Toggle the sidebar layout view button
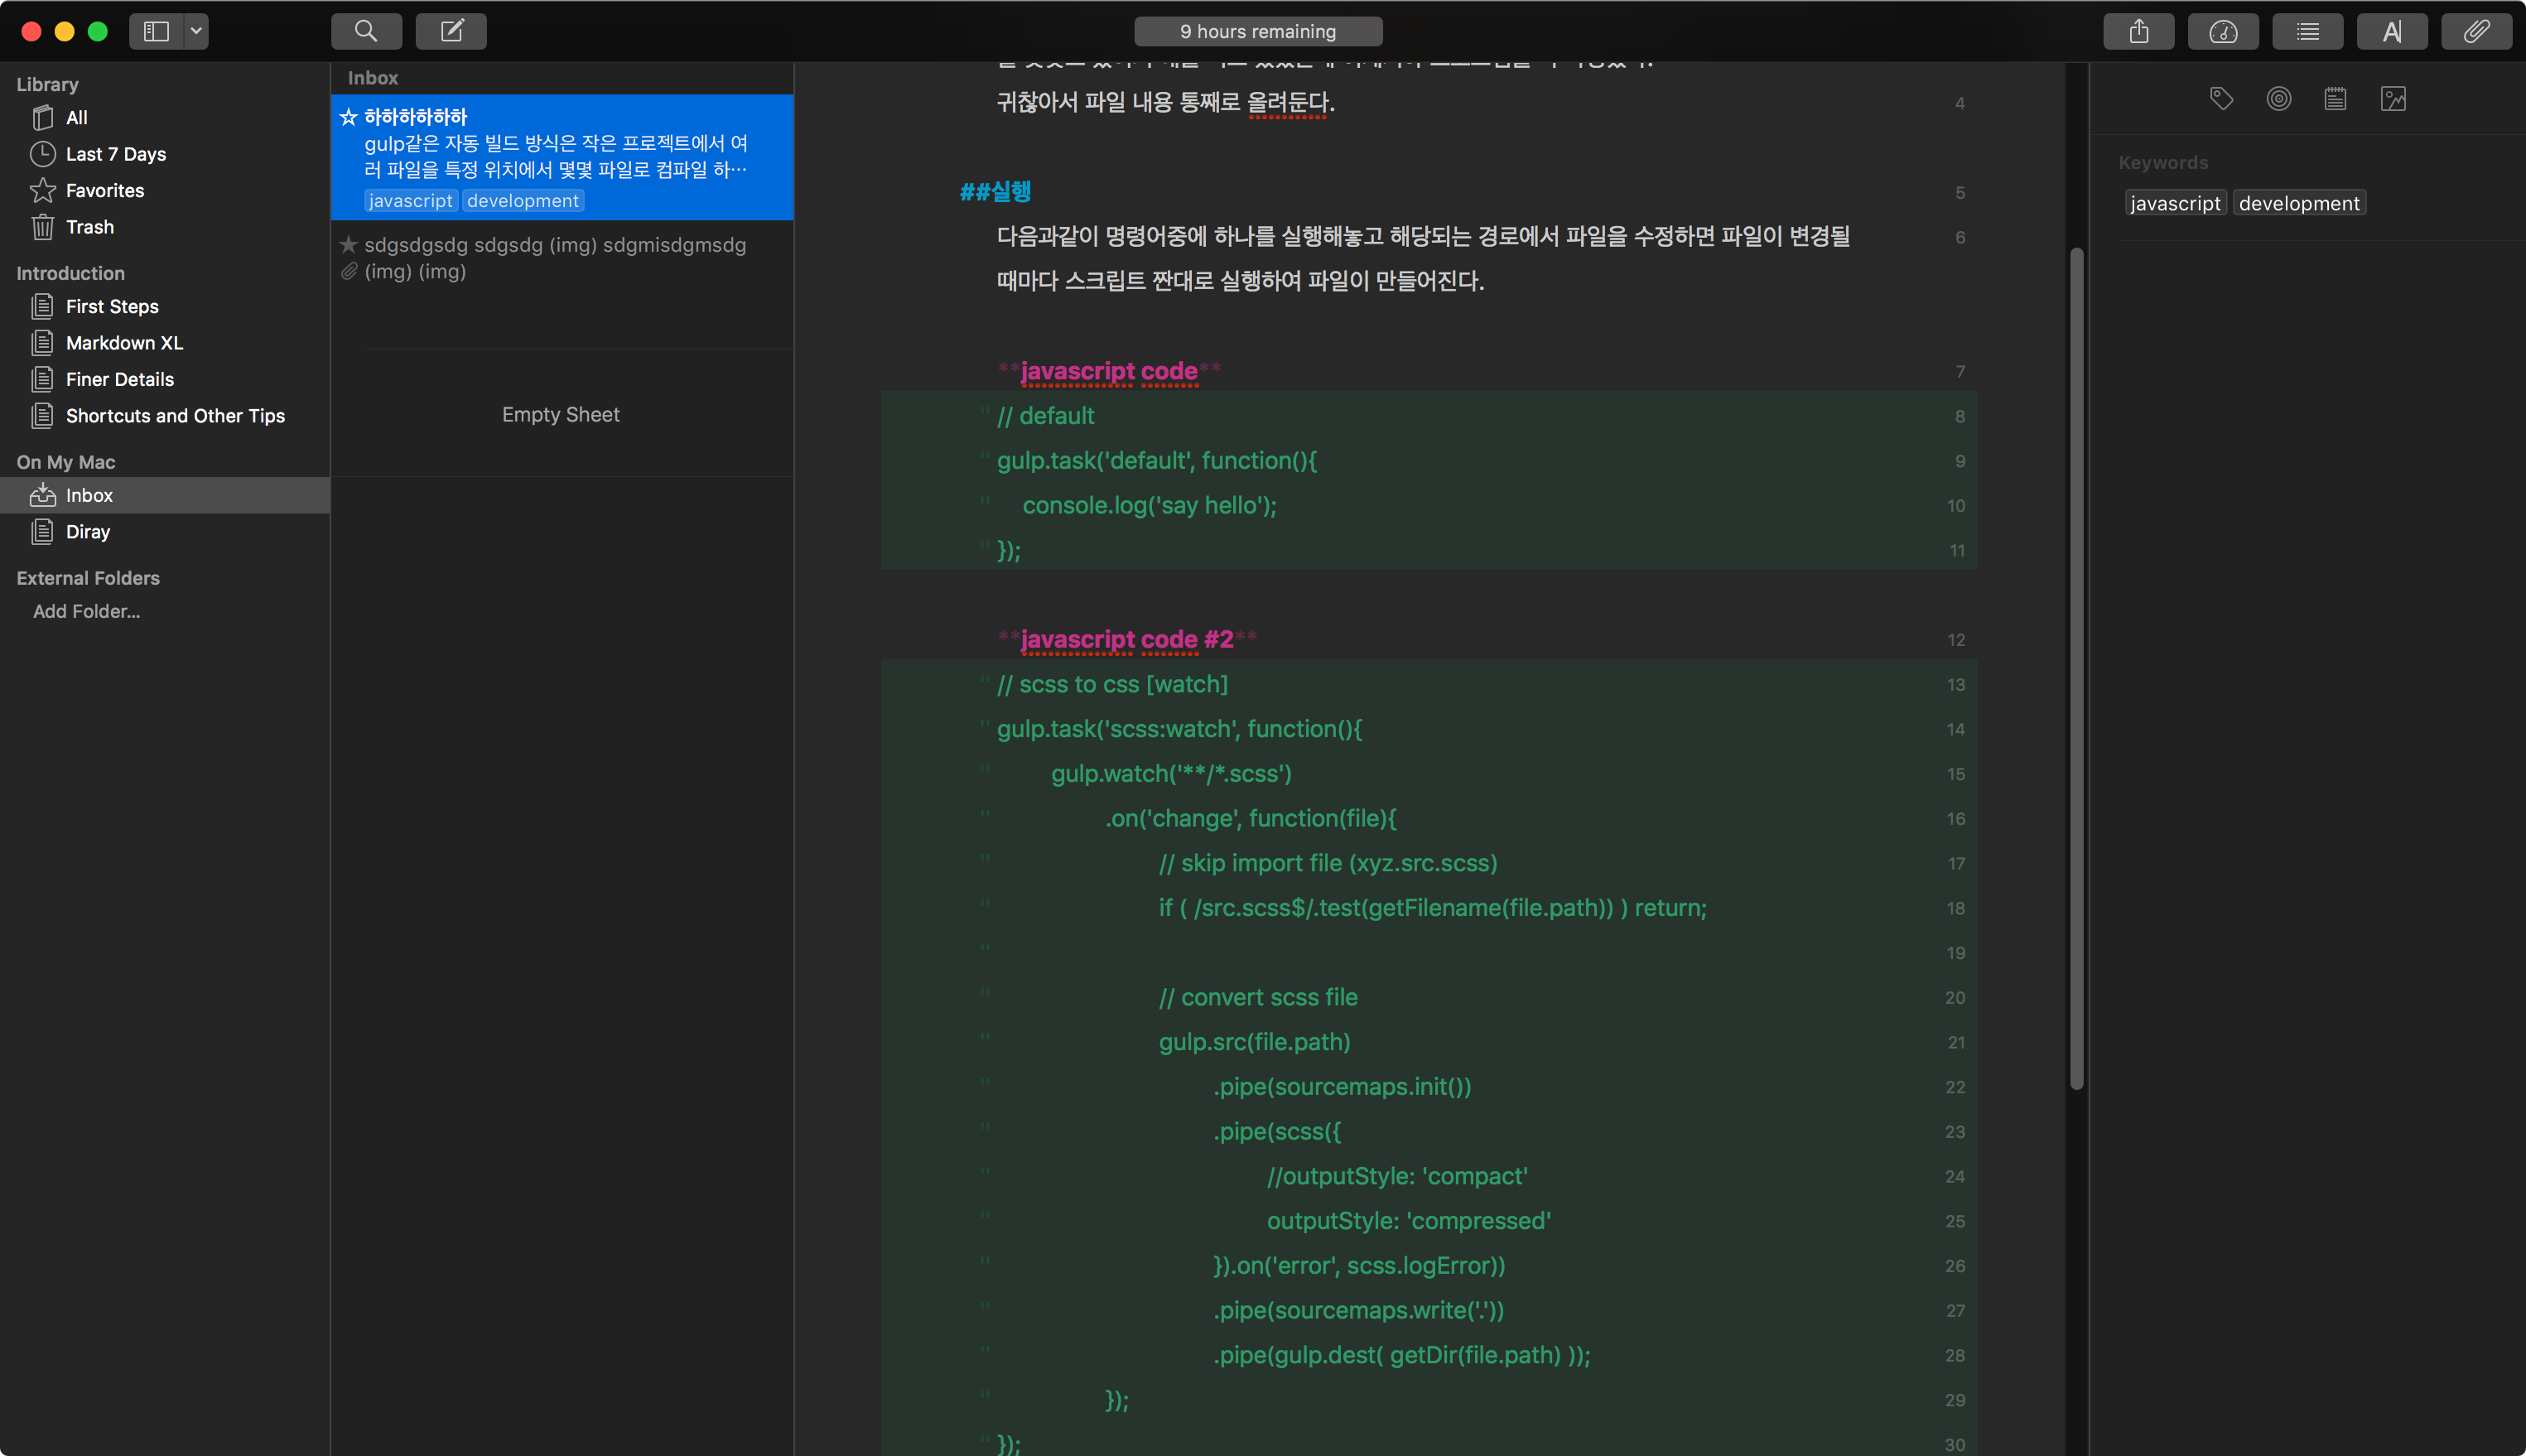This screenshot has width=2526, height=1456. coord(156,31)
